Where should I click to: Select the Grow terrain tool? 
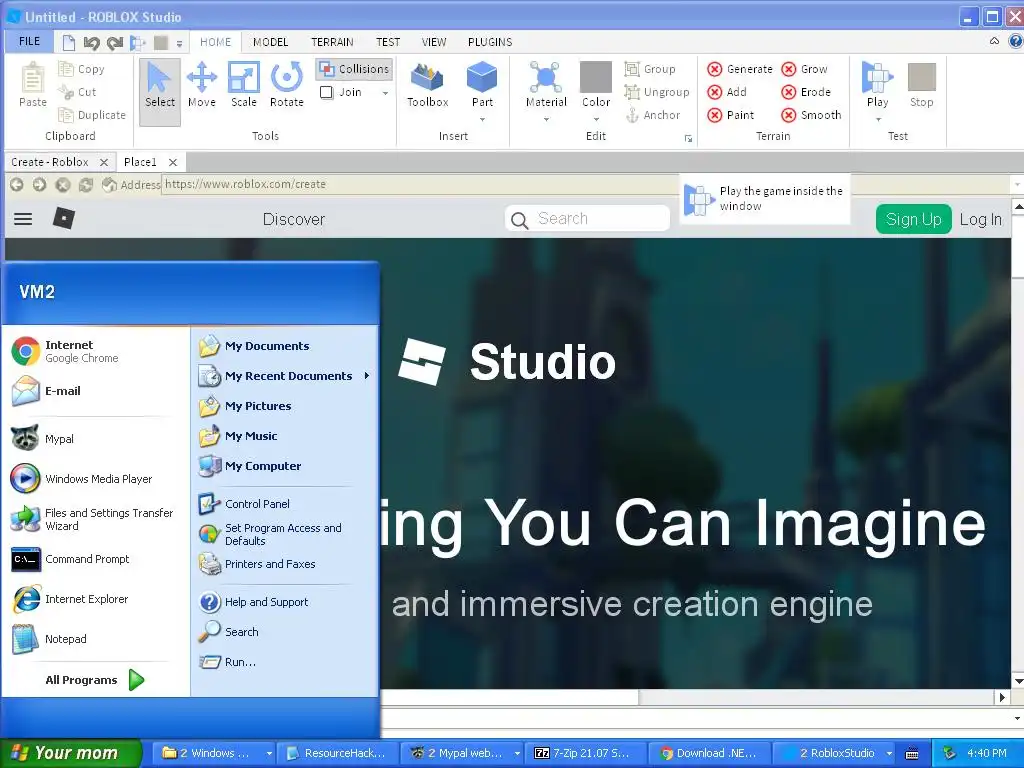click(x=805, y=69)
